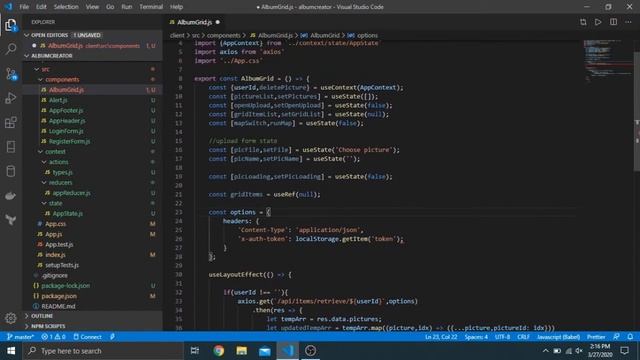Open File Explorer from the taskbar
This screenshot has width=640, height=360.
[x=242, y=351]
